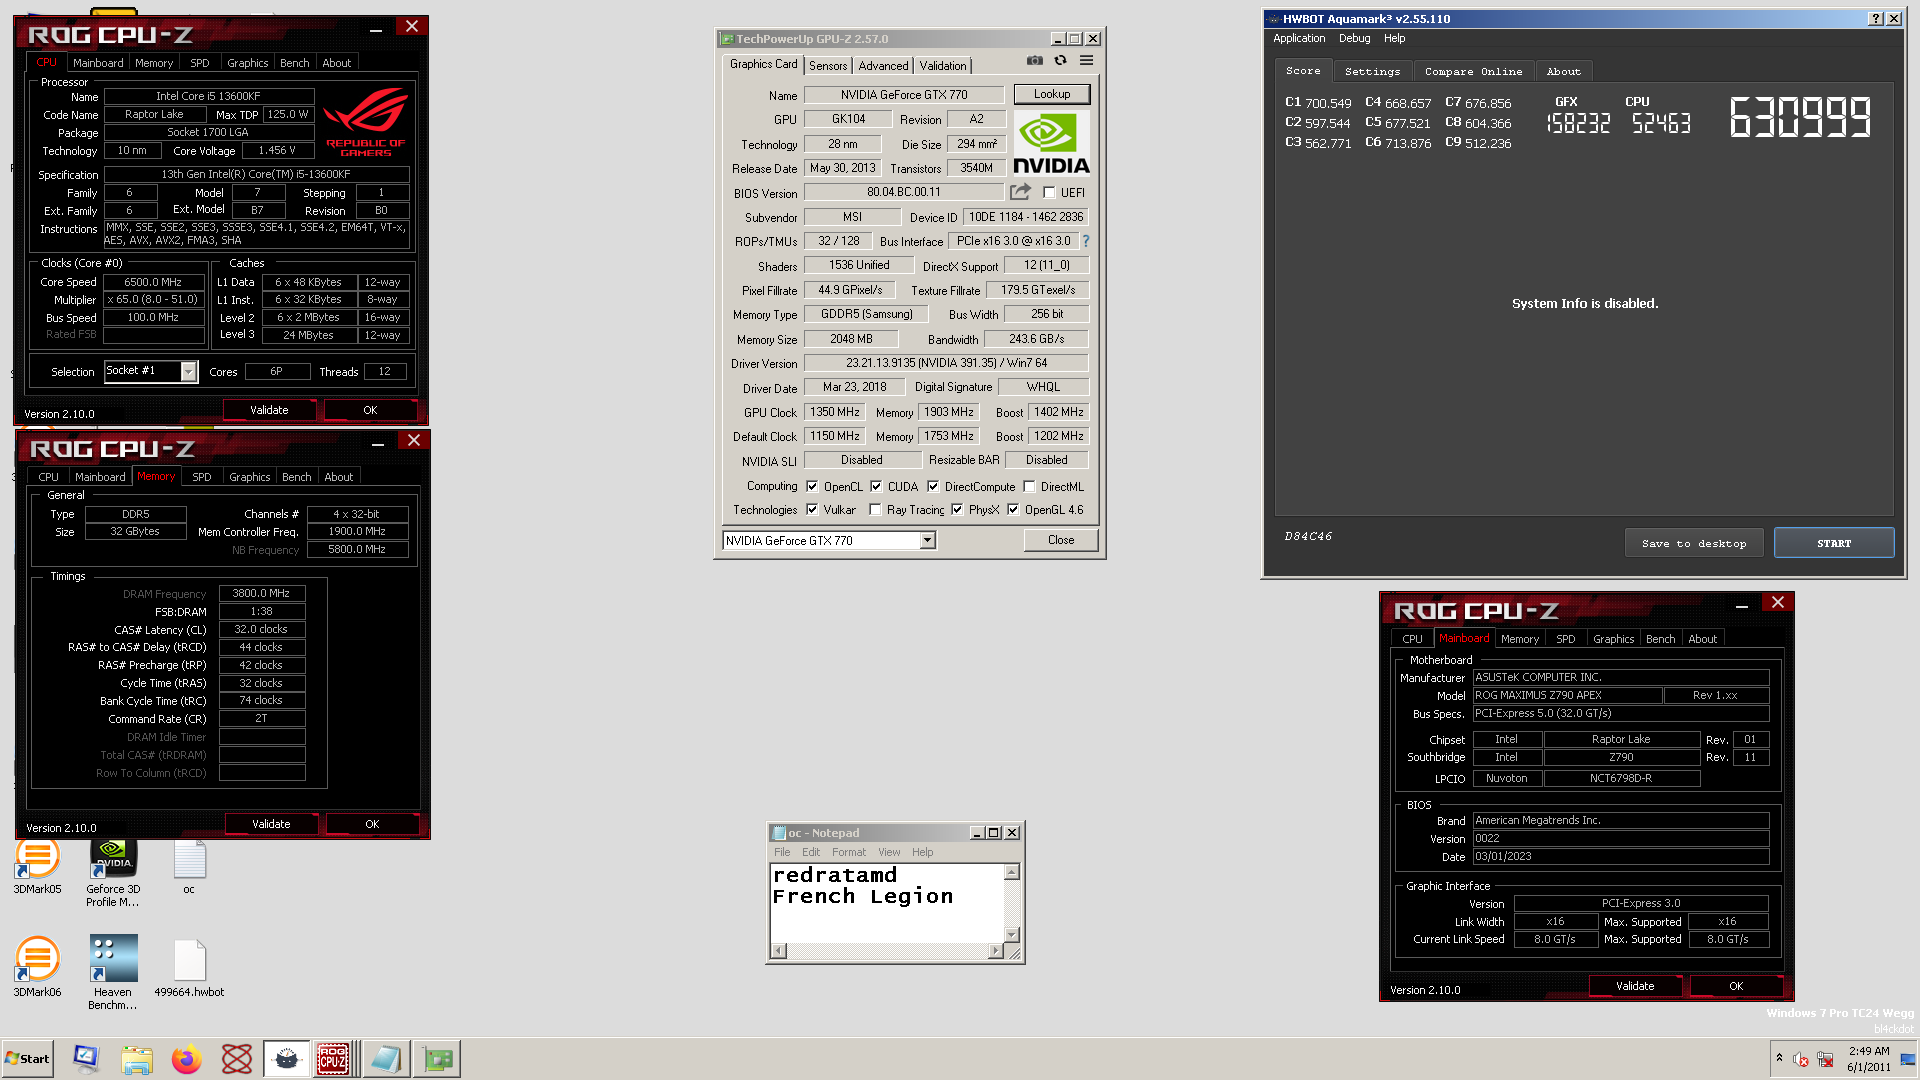Screen dimensions: 1920x1080
Task: Open the Heaven Benchmark desktop shortcut
Action: (x=113, y=973)
